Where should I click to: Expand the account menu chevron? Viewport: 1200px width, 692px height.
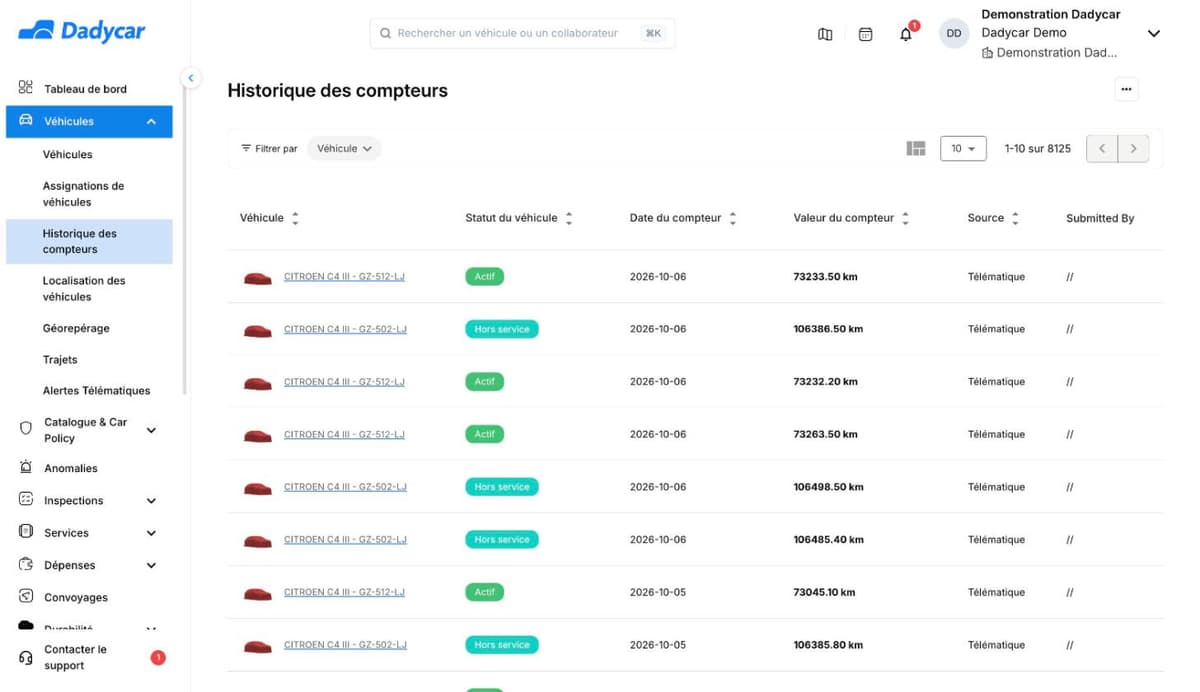click(1153, 33)
